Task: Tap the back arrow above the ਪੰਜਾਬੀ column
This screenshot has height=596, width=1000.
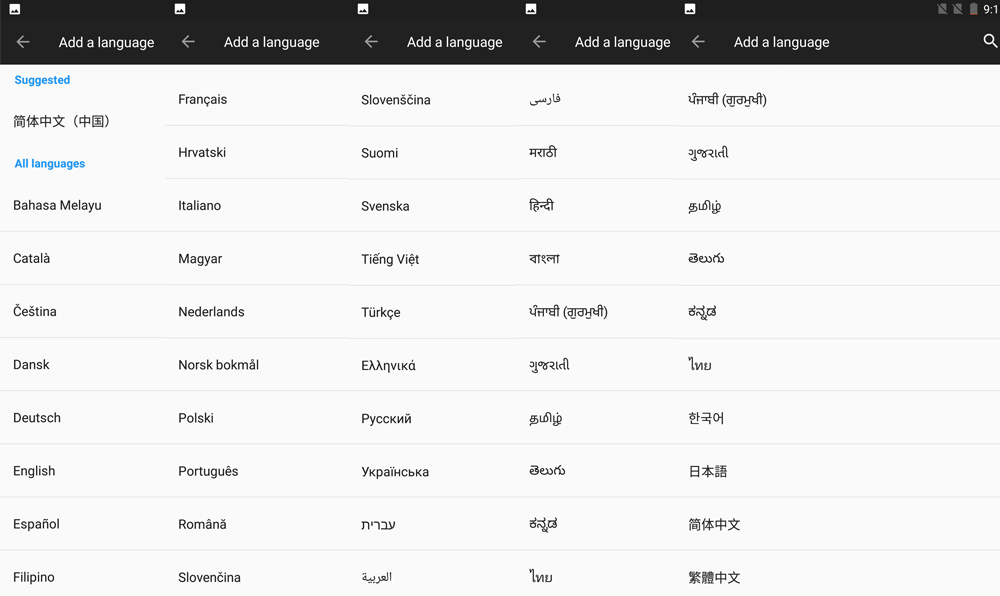Action: point(698,42)
